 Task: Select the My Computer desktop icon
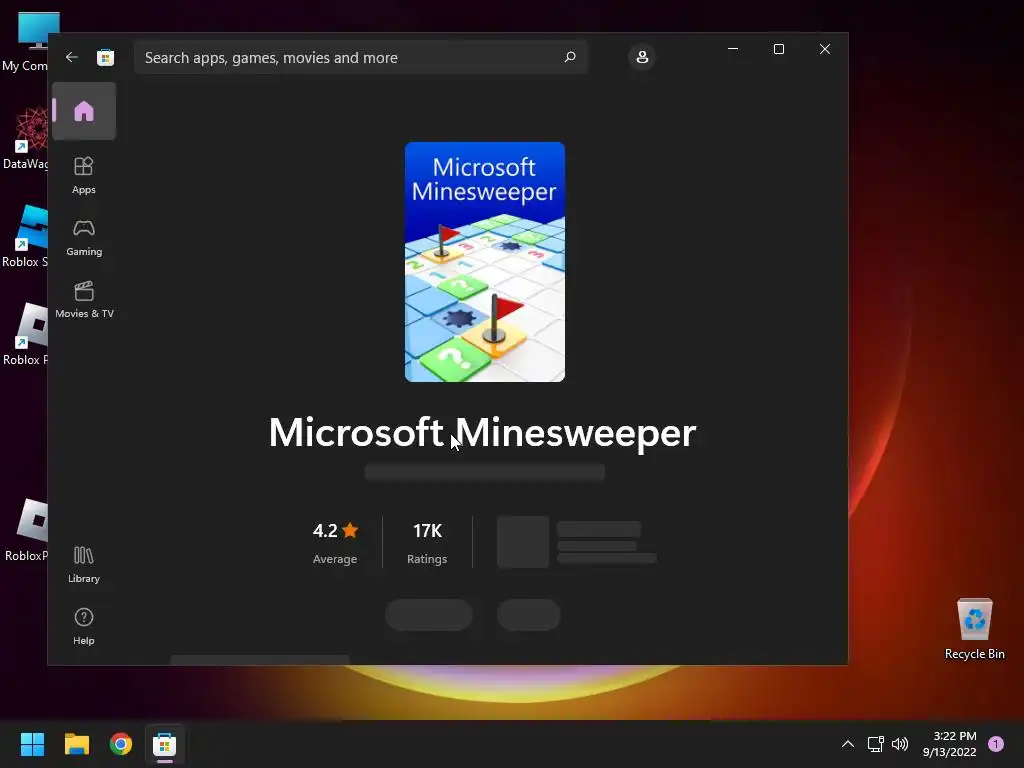25,42
